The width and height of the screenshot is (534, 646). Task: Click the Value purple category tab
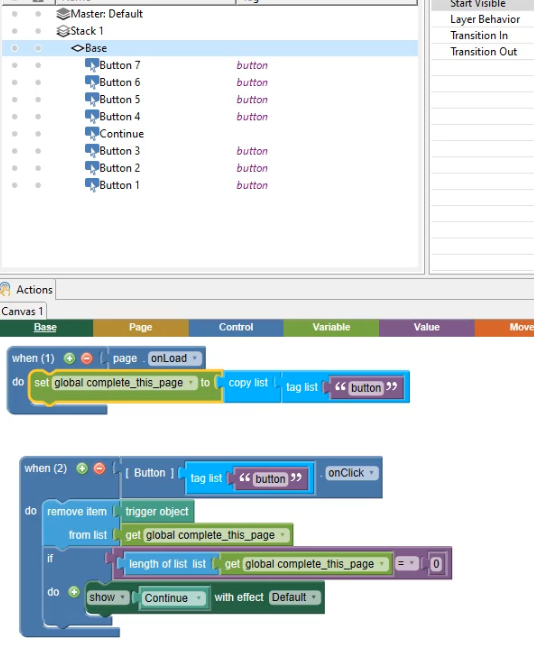(x=426, y=328)
